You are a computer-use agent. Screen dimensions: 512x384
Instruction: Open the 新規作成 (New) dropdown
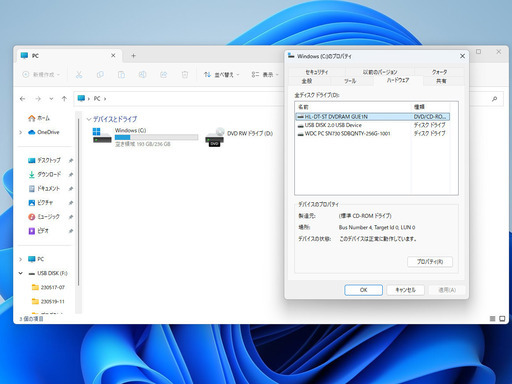point(41,75)
